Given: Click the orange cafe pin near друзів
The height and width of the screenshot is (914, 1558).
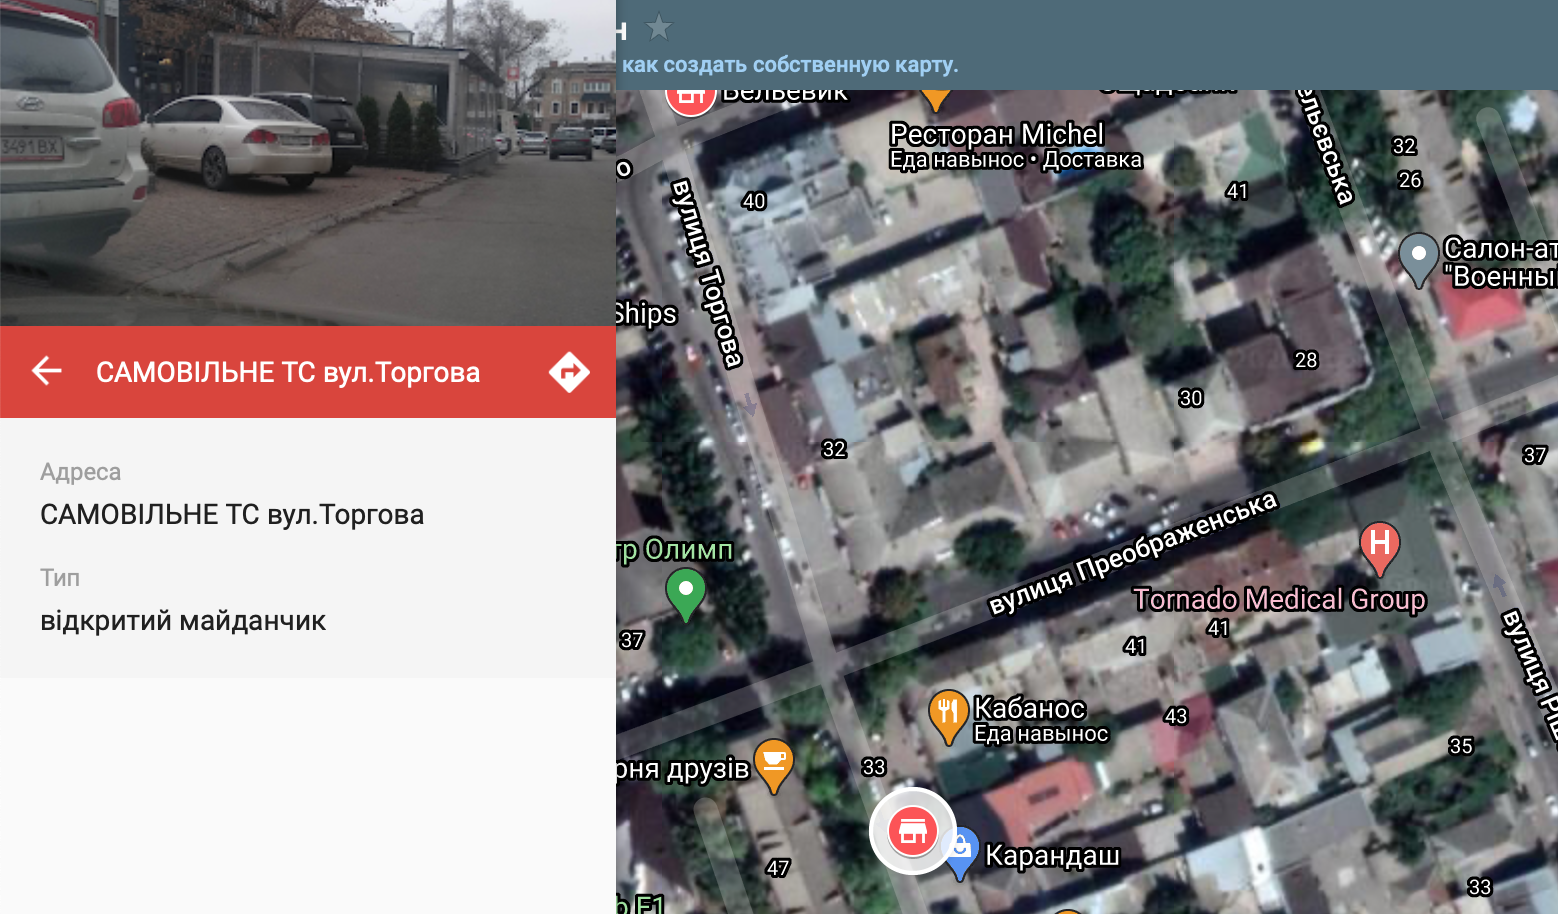Looking at the screenshot, I should point(774,762).
